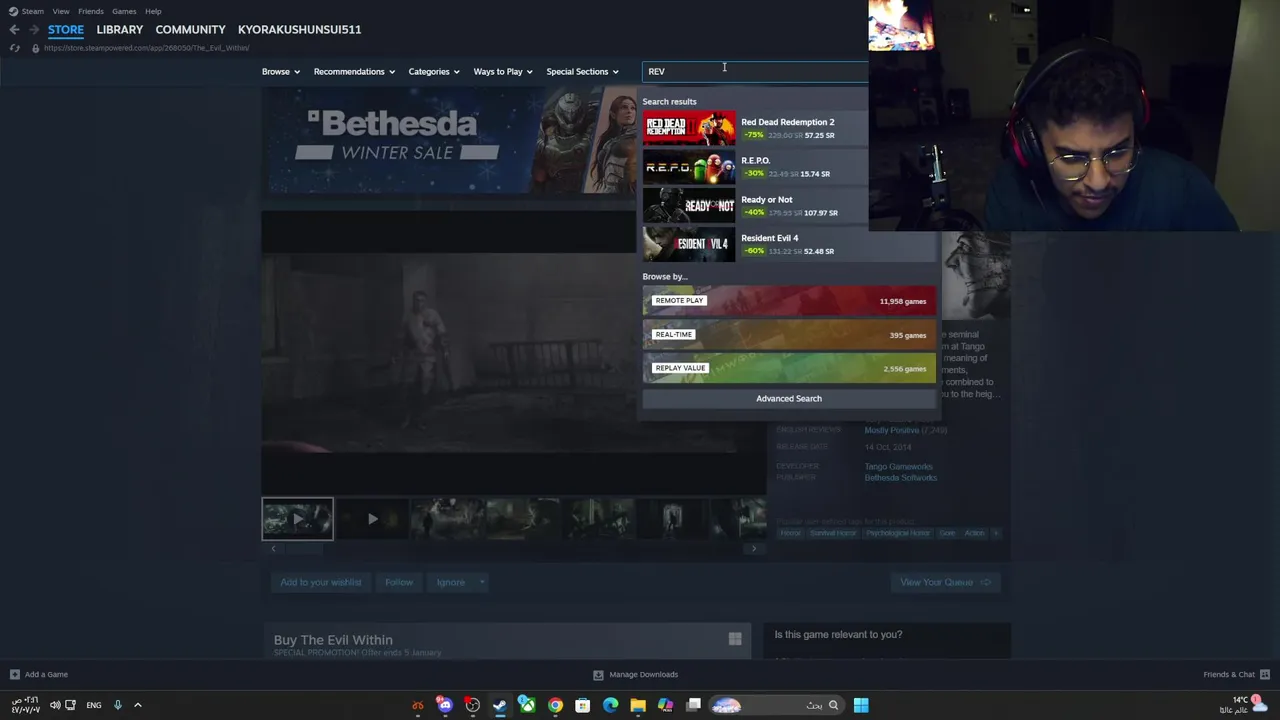Screen dimensions: 1280x720
Task: Open the KYORAKUSHUNSUI511 profile tab
Action: 299,29
